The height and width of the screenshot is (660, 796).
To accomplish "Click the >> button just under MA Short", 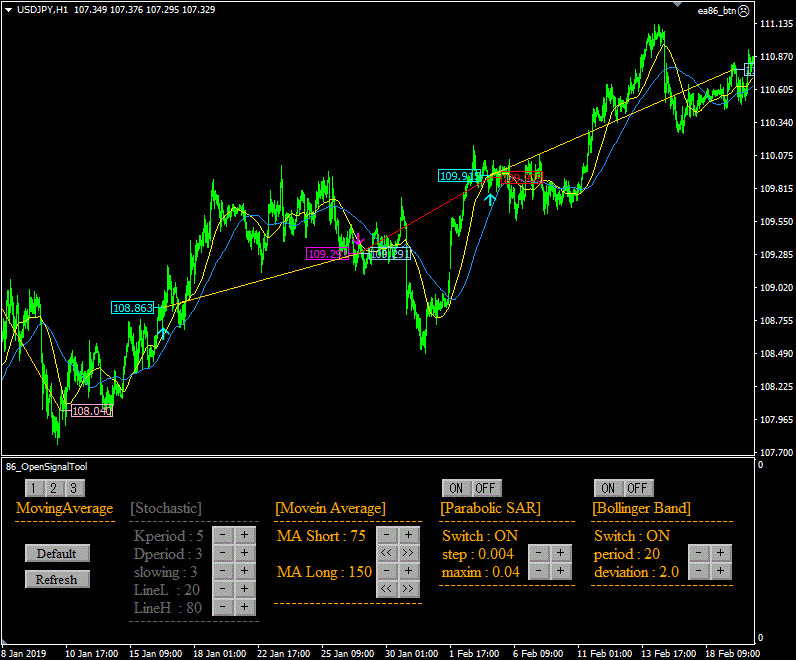I will 409,553.
